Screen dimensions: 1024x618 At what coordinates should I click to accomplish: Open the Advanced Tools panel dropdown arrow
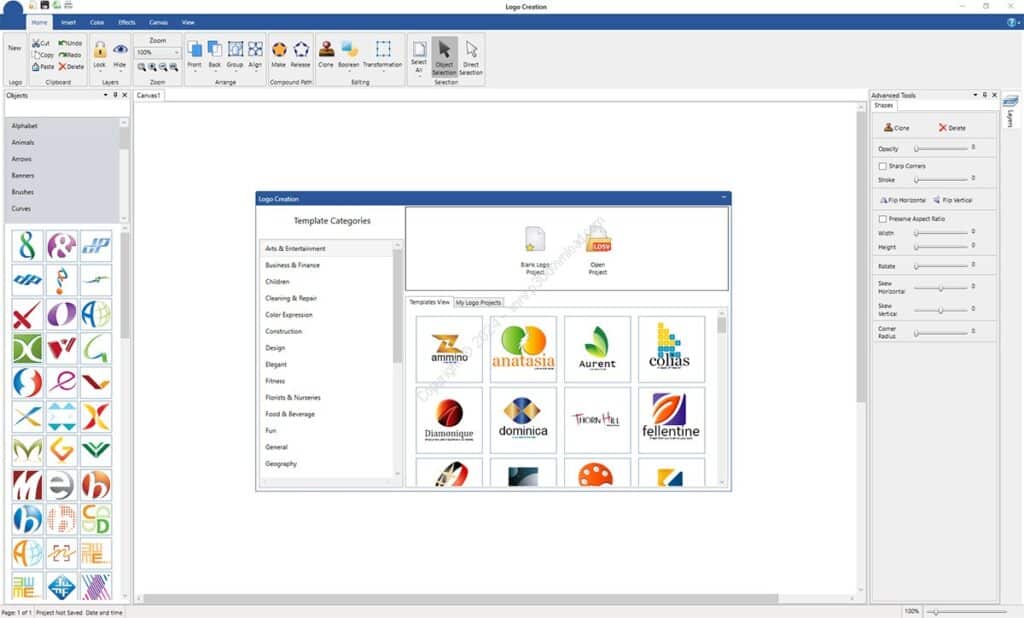click(x=975, y=95)
